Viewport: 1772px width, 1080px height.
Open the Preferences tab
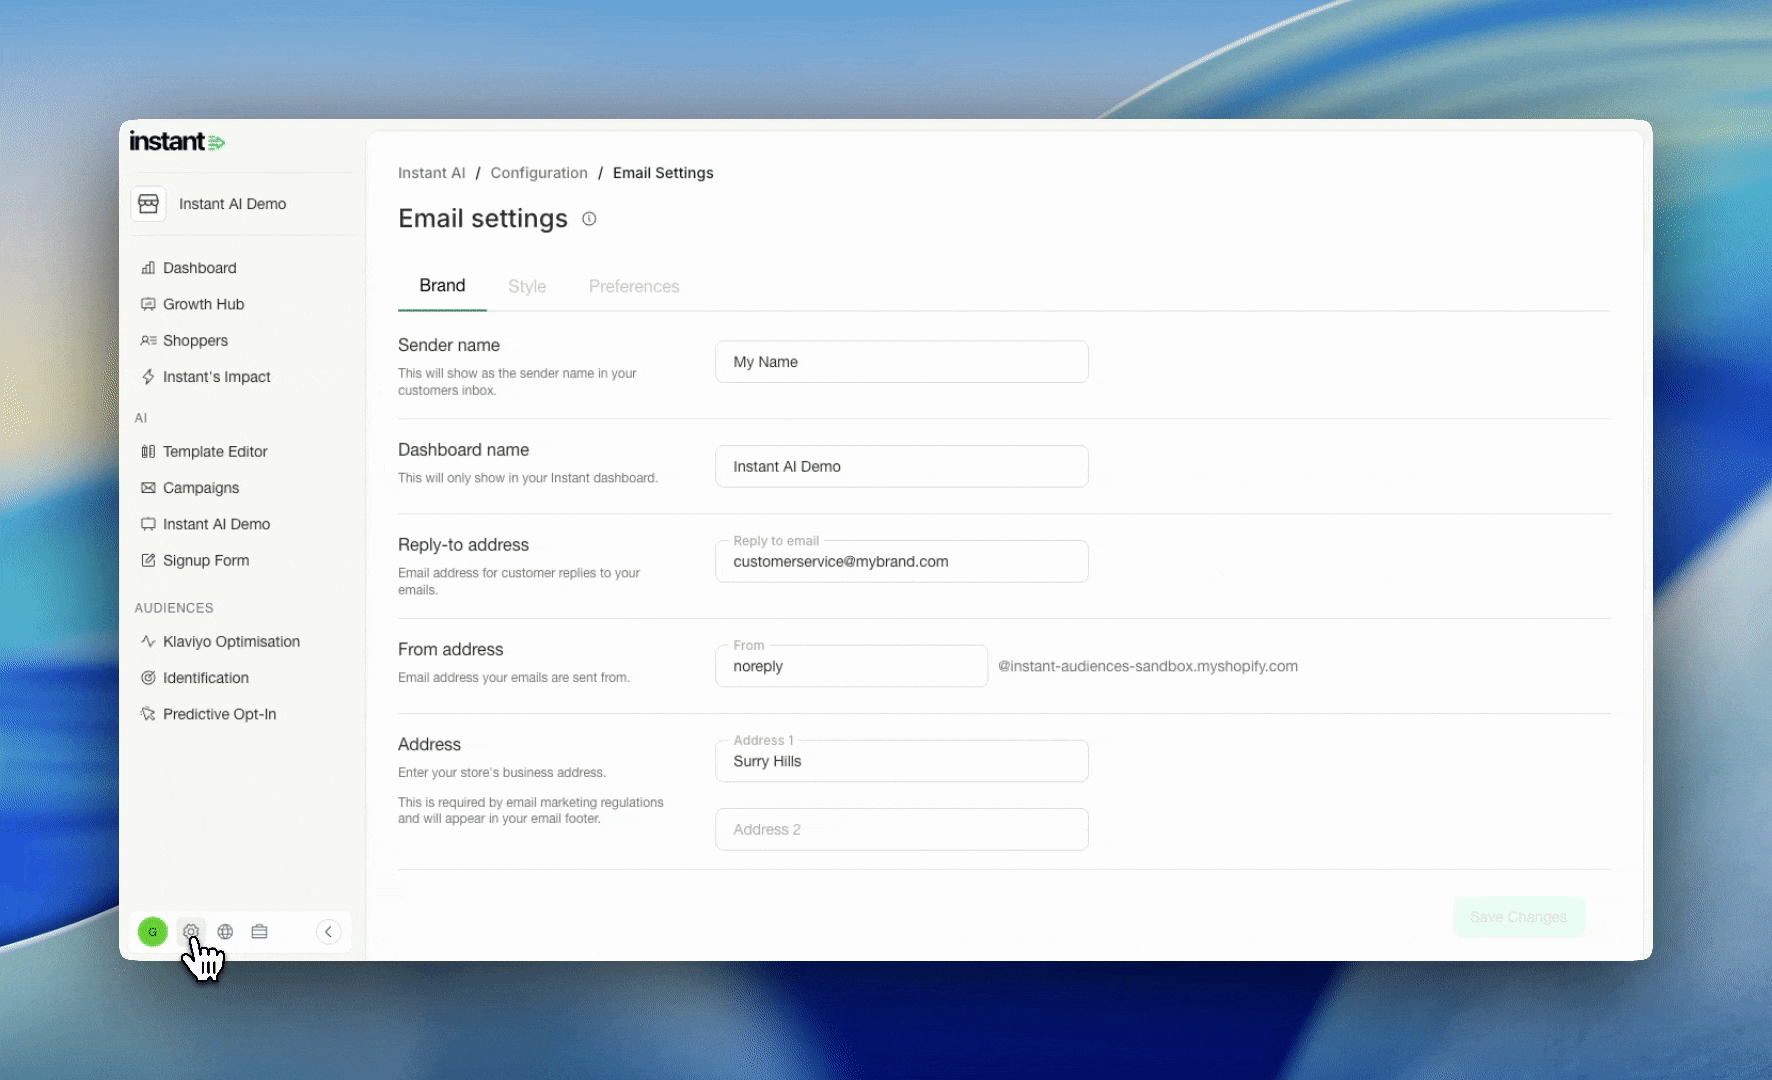pos(633,286)
